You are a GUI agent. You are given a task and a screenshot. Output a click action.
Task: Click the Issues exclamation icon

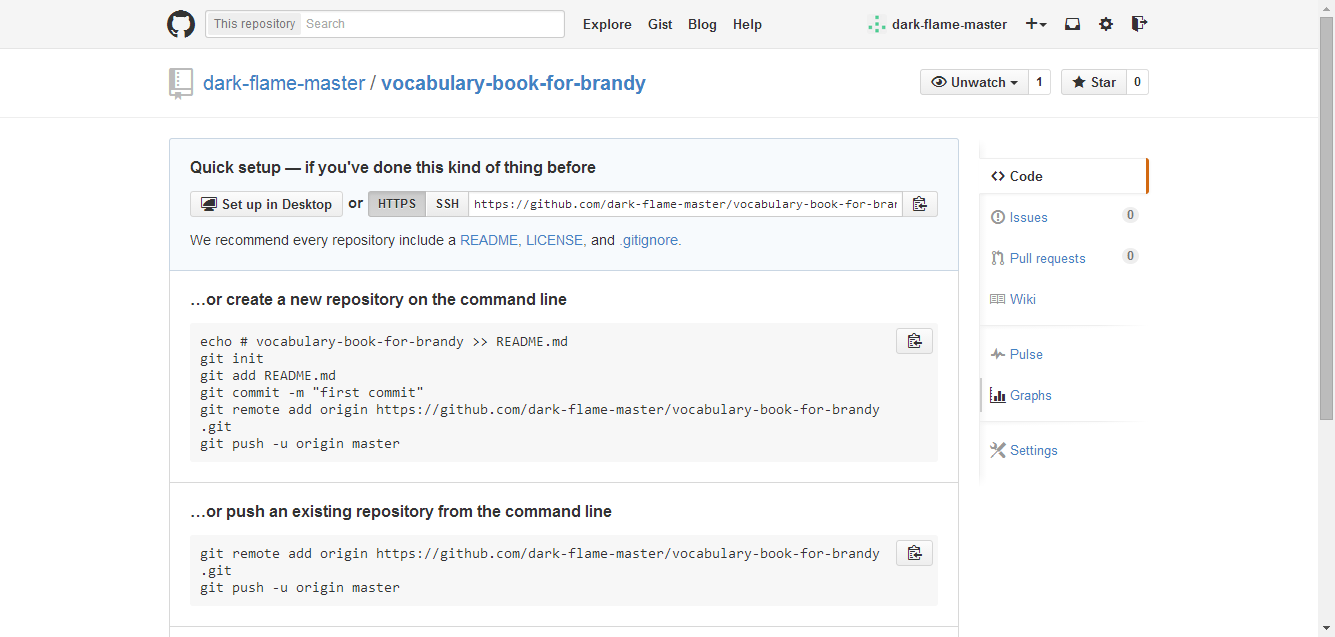(998, 217)
